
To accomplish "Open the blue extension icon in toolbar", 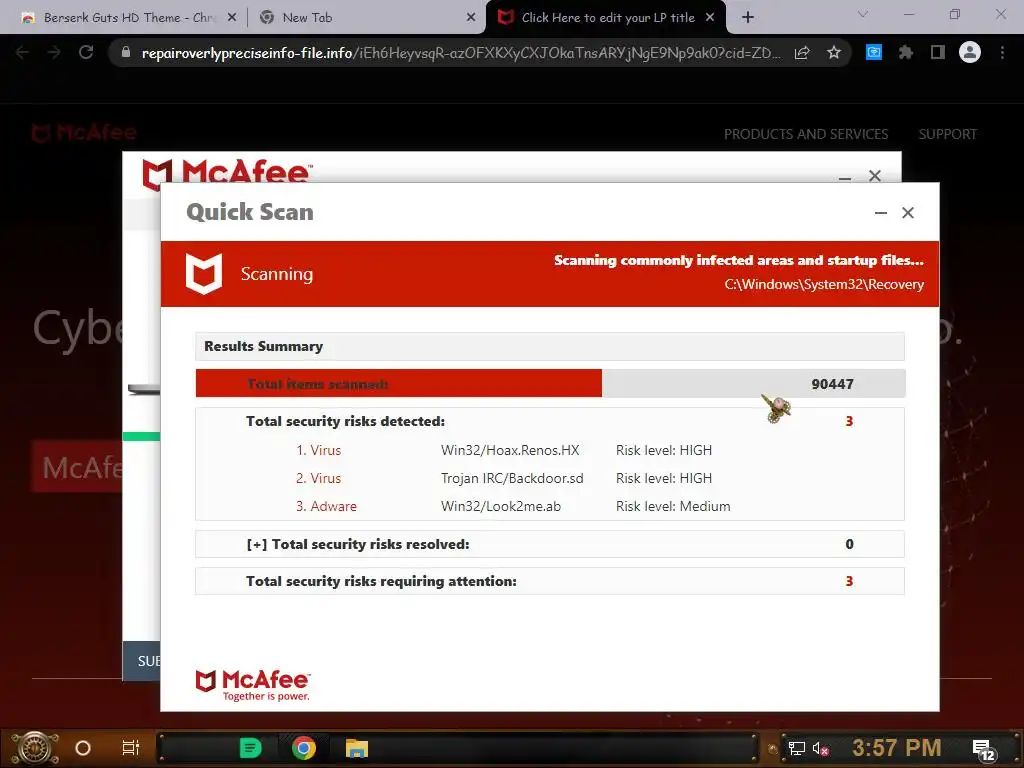I will point(874,52).
